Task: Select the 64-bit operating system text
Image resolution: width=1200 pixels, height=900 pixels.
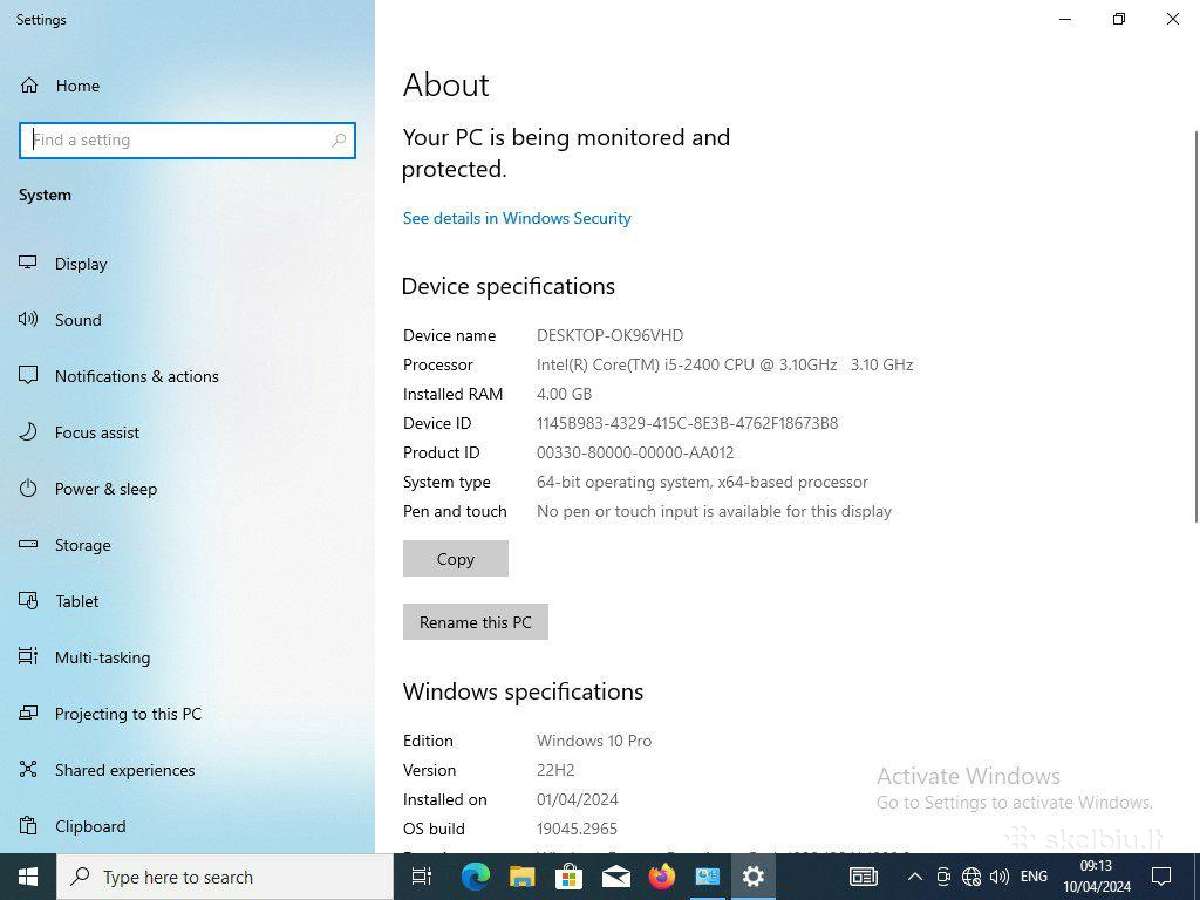Action: click(702, 482)
